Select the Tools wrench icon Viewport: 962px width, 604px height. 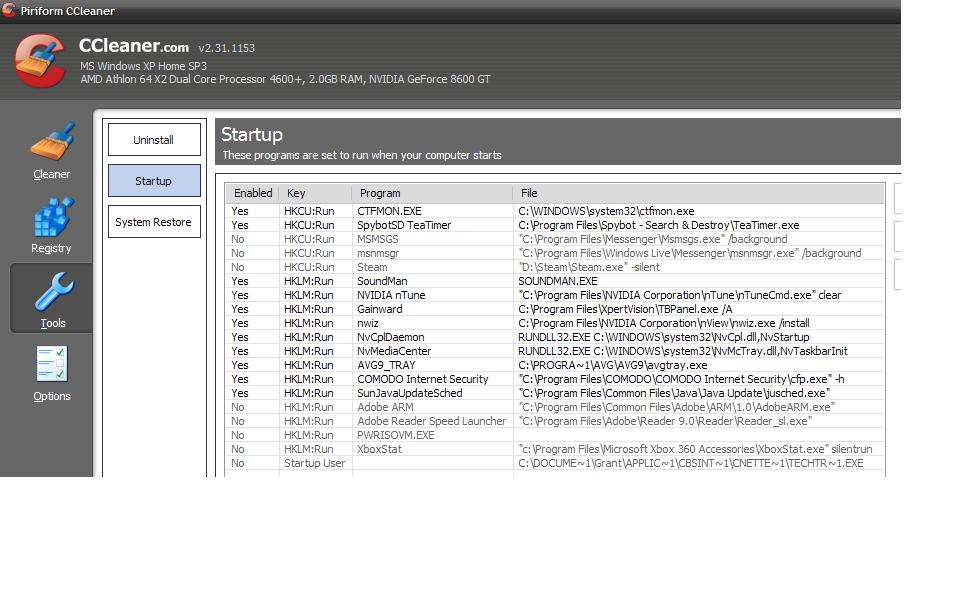(x=52, y=293)
